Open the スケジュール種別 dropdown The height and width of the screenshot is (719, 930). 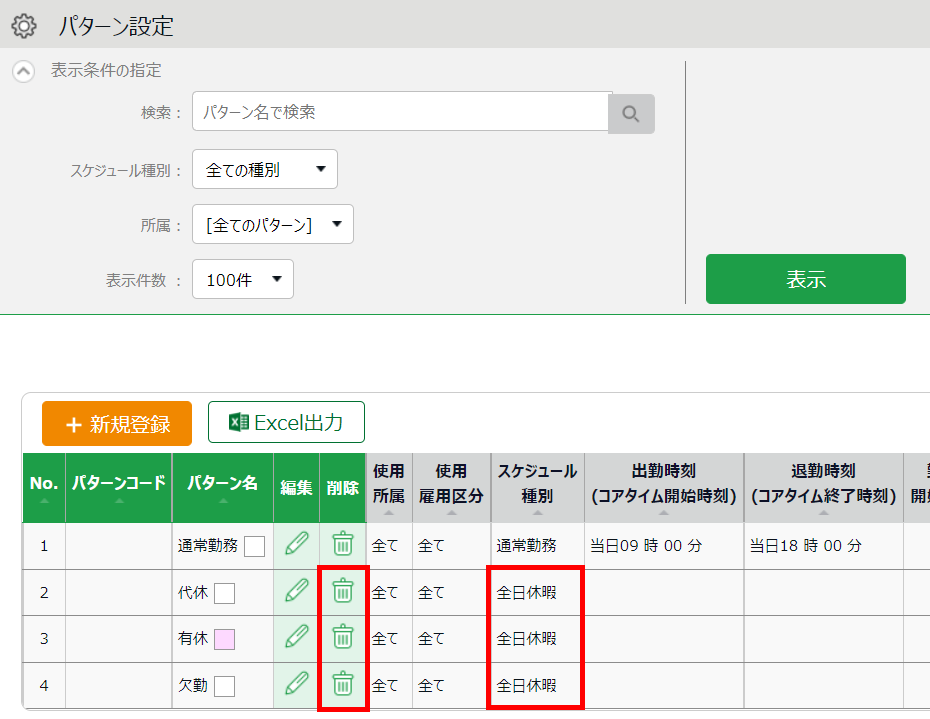pos(265,170)
